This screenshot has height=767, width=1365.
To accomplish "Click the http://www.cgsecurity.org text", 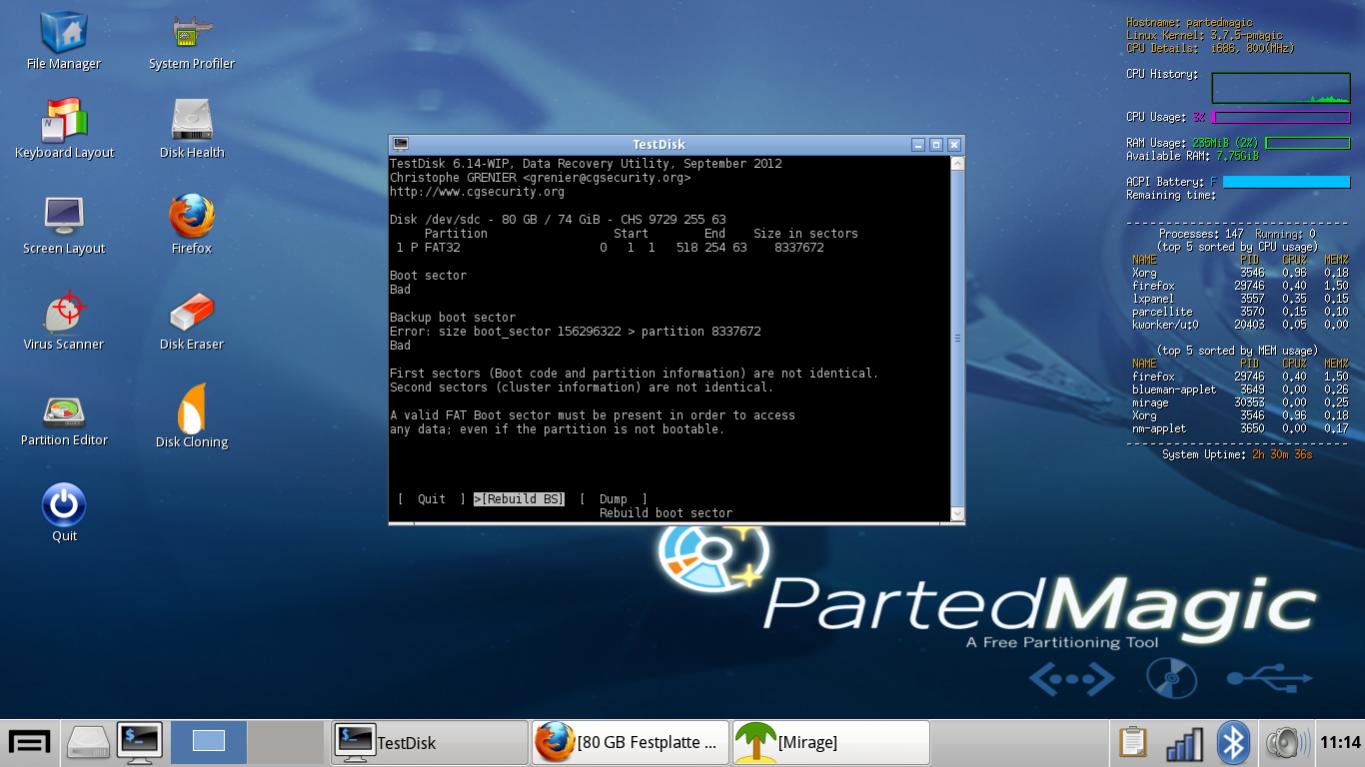I will tap(477, 191).
